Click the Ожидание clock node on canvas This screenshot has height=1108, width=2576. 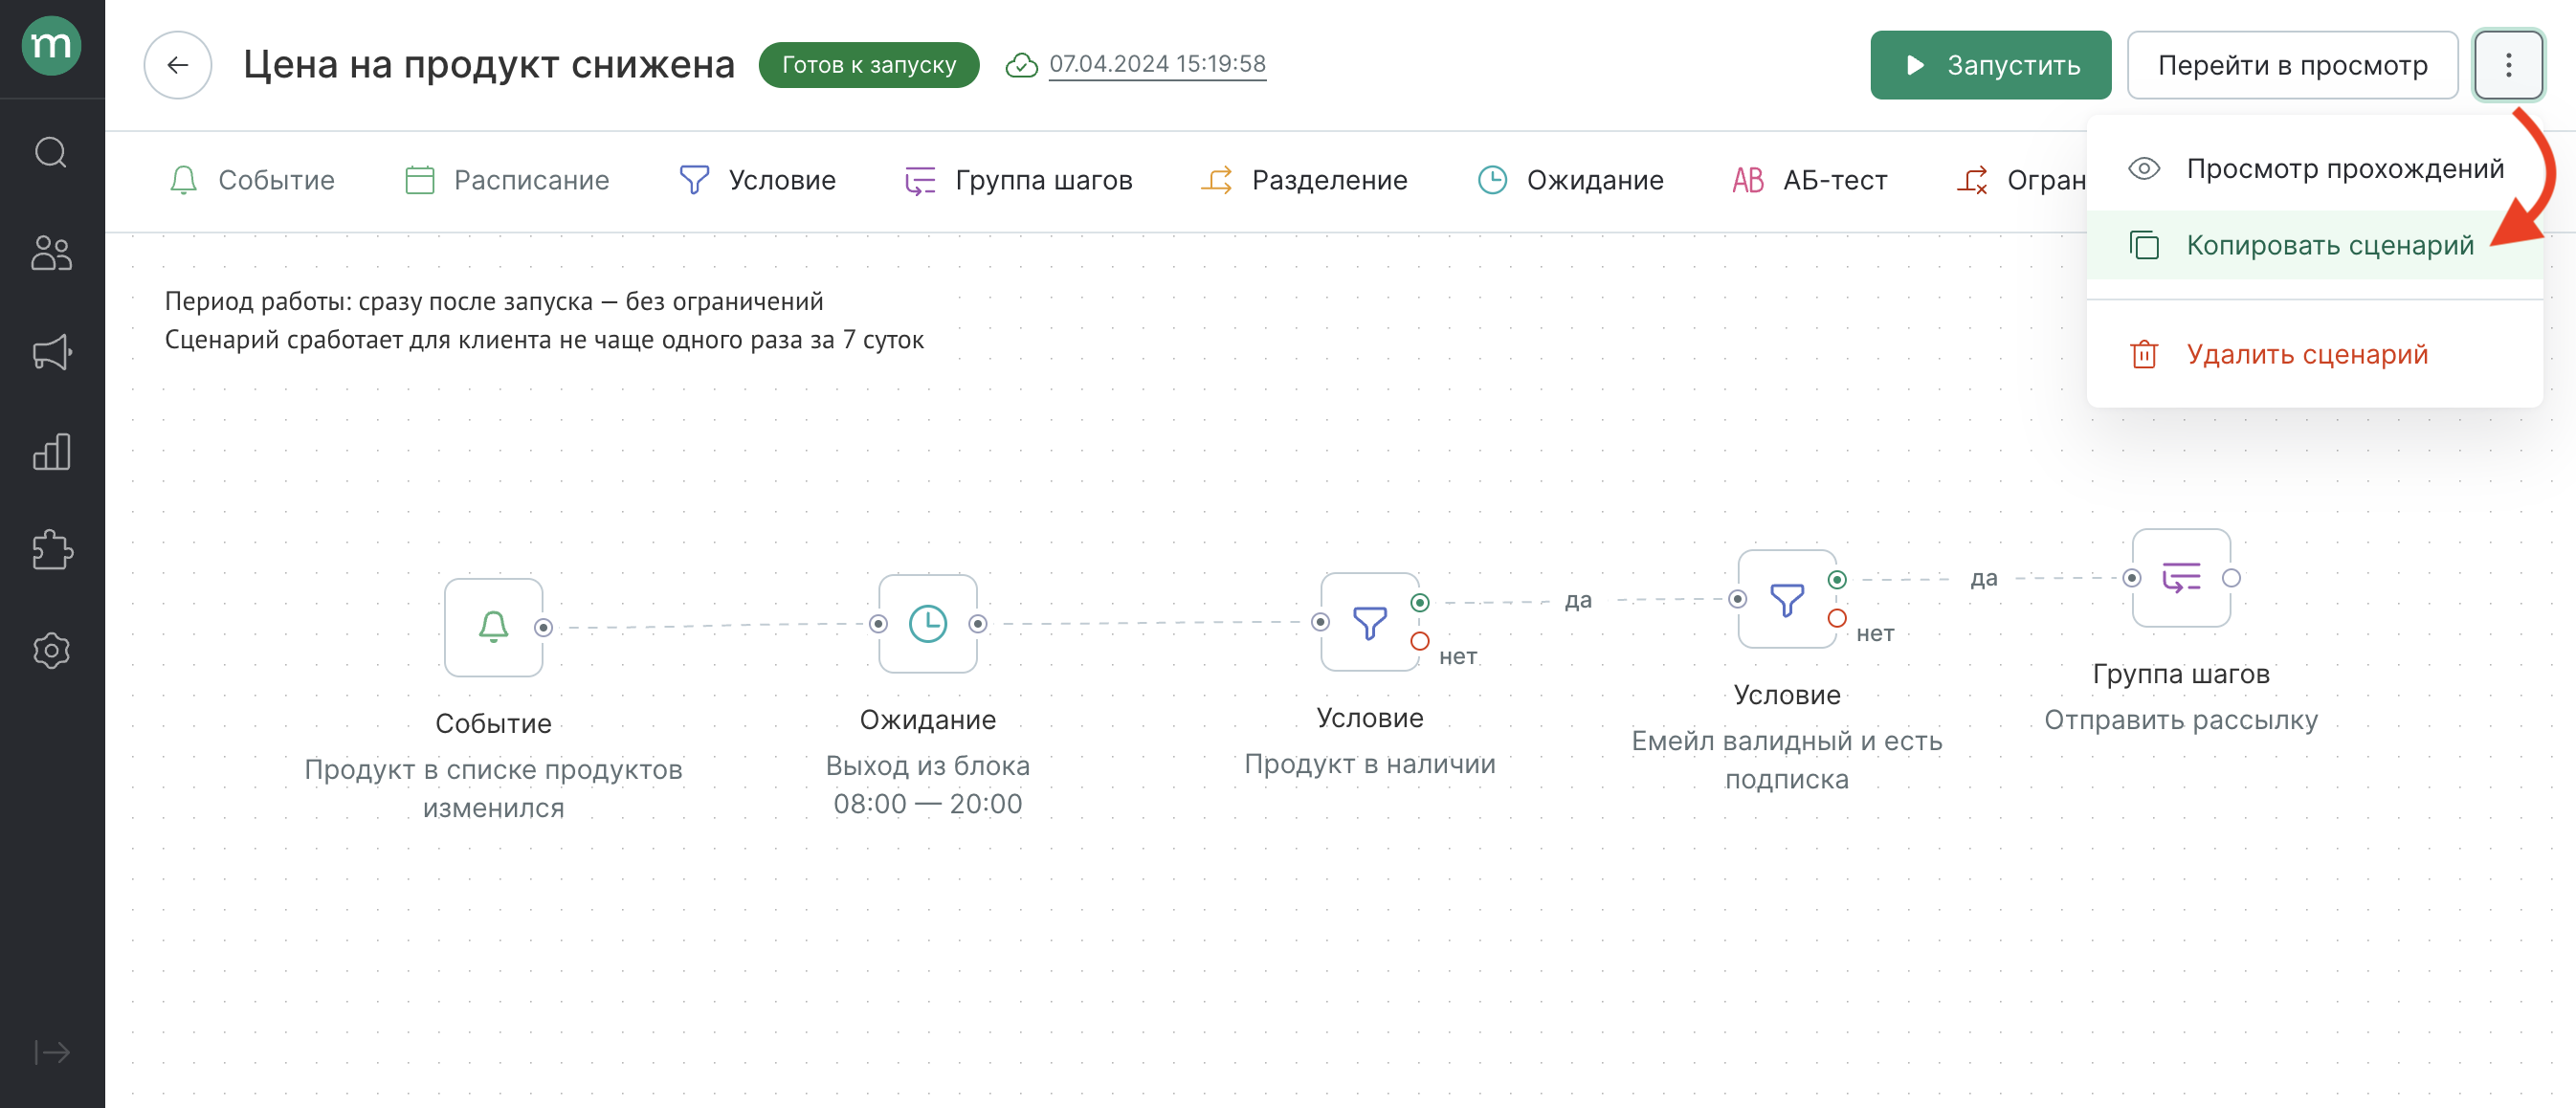click(927, 623)
